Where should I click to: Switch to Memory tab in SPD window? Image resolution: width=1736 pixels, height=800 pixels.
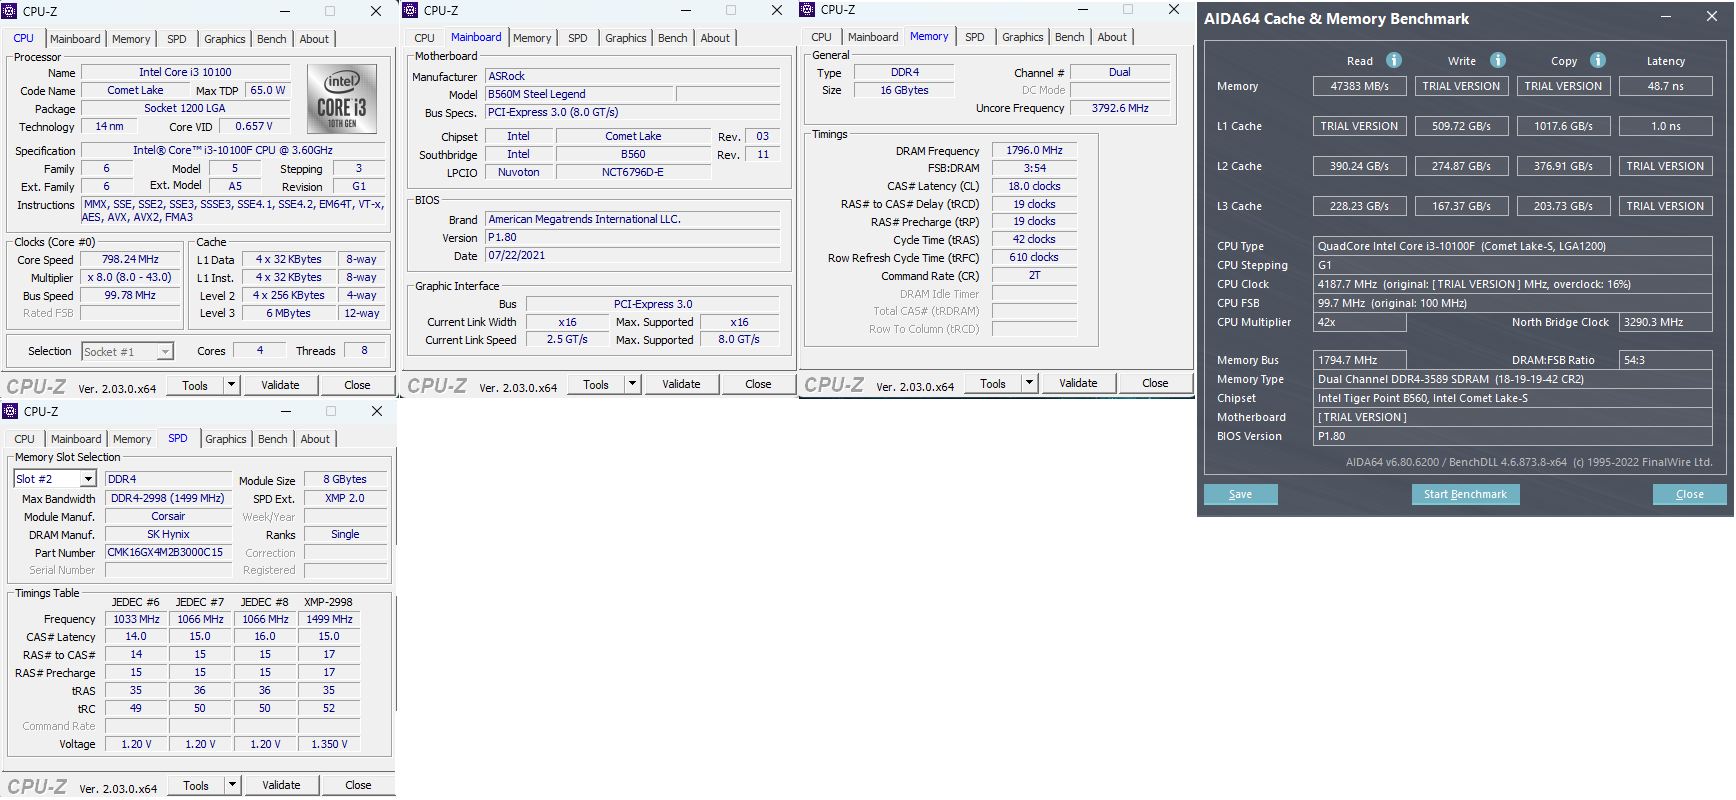click(132, 439)
